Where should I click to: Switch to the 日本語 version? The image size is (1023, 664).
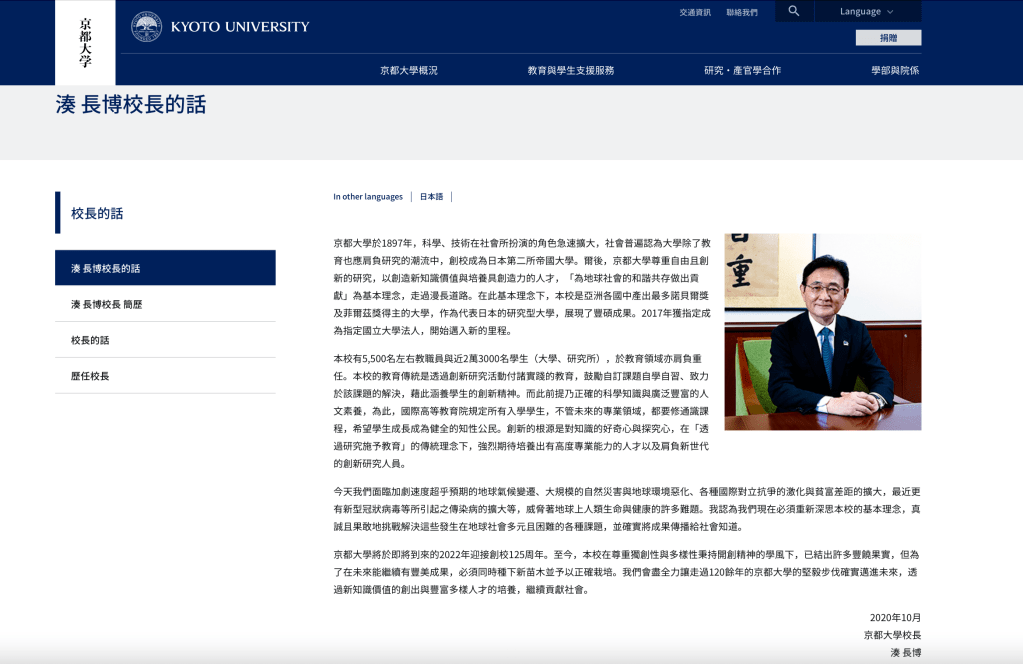pyautogui.click(x=431, y=197)
